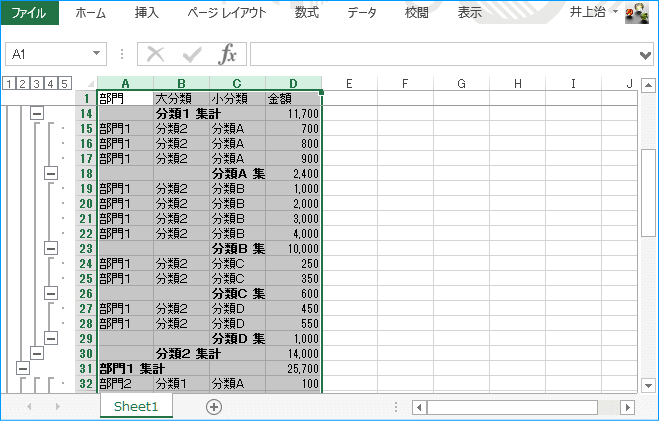Collapse the 分類2 集計 group at row 30
The width and height of the screenshot is (659, 421).
coord(37,353)
